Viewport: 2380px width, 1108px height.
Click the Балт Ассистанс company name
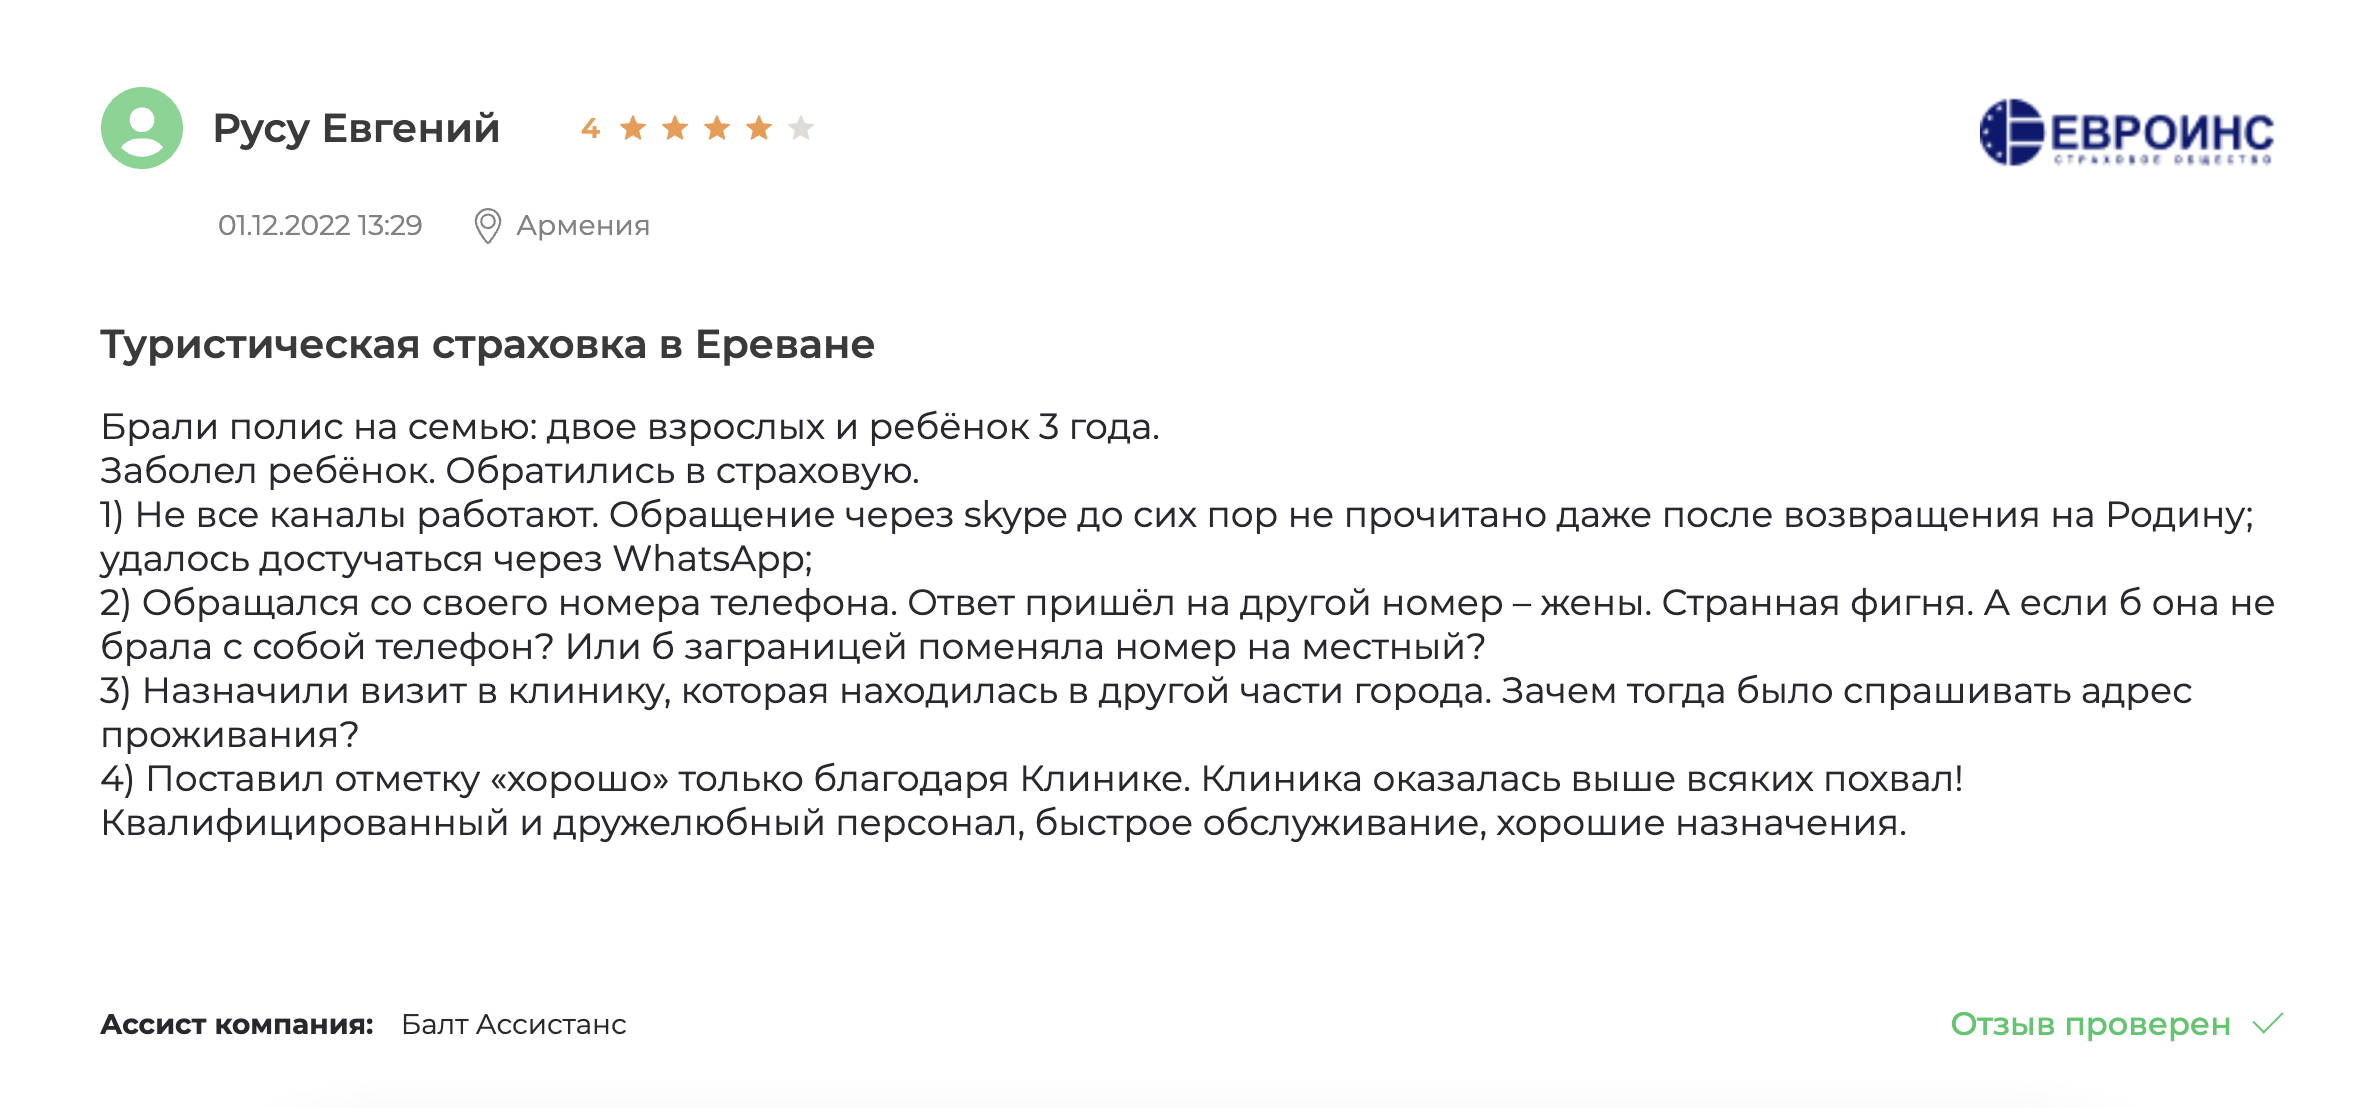click(514, 1024)
